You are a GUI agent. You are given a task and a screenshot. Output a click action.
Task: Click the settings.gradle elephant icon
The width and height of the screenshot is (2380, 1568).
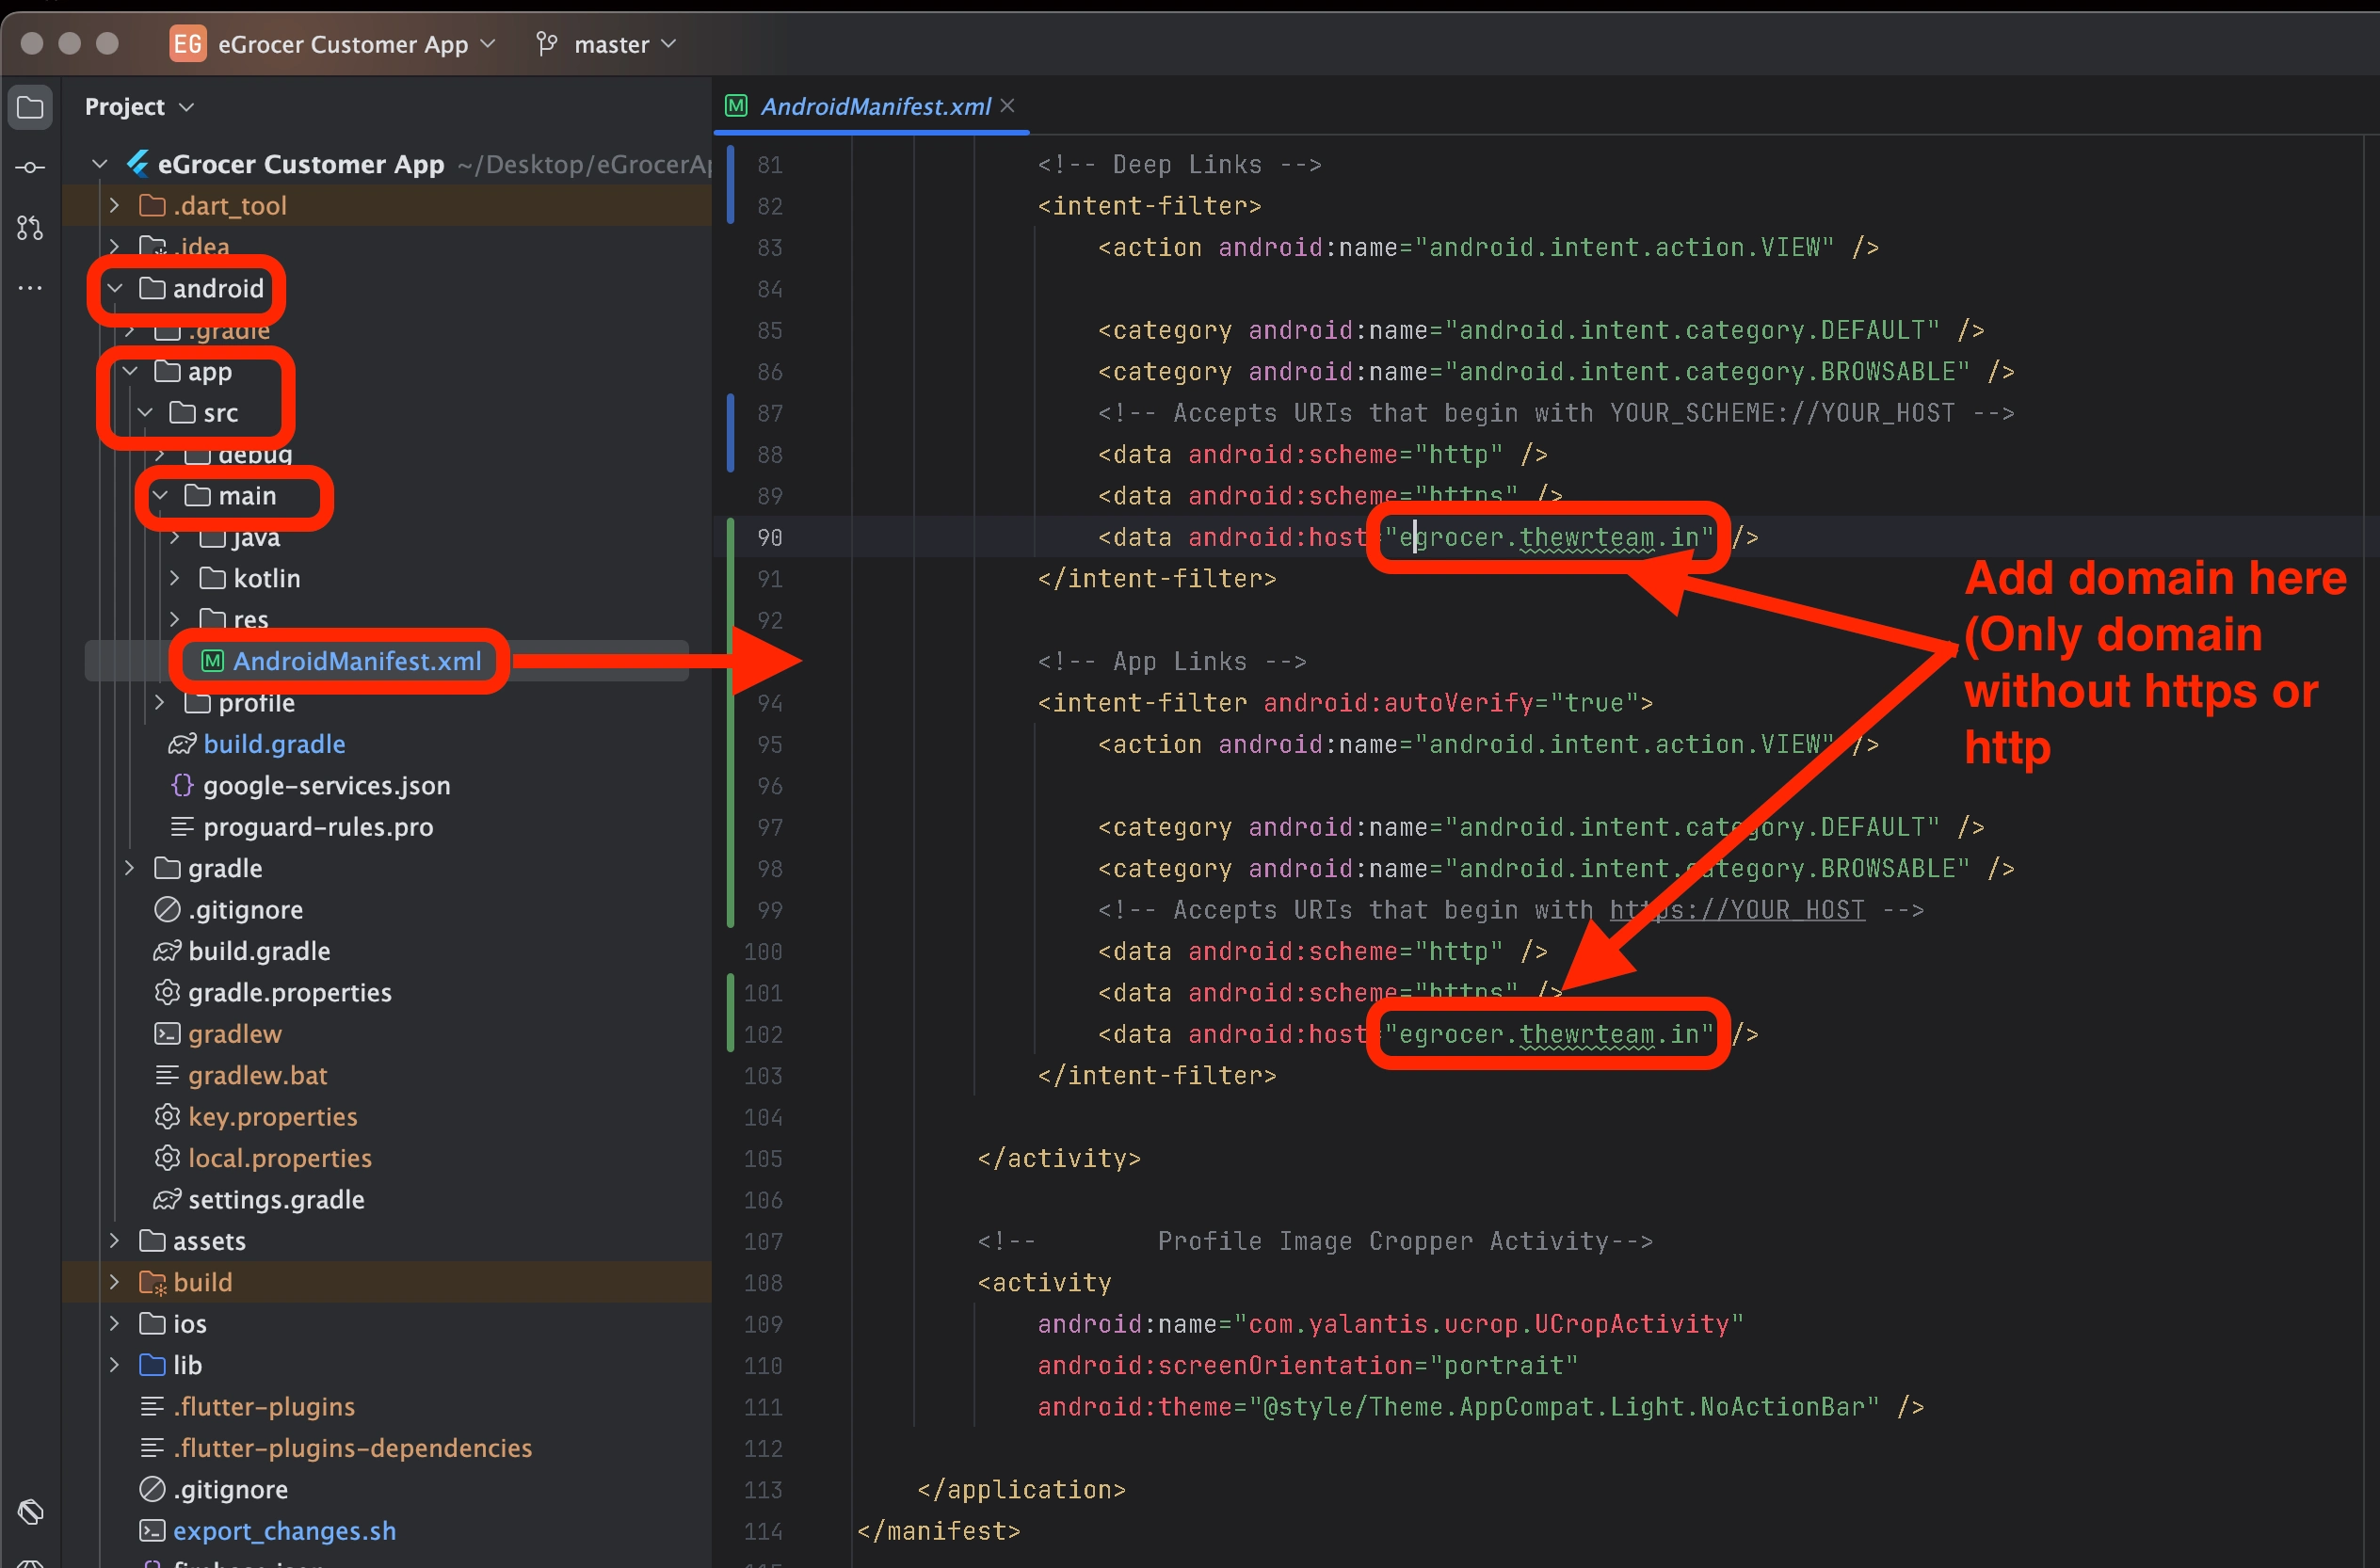(x=167, y=1199)
